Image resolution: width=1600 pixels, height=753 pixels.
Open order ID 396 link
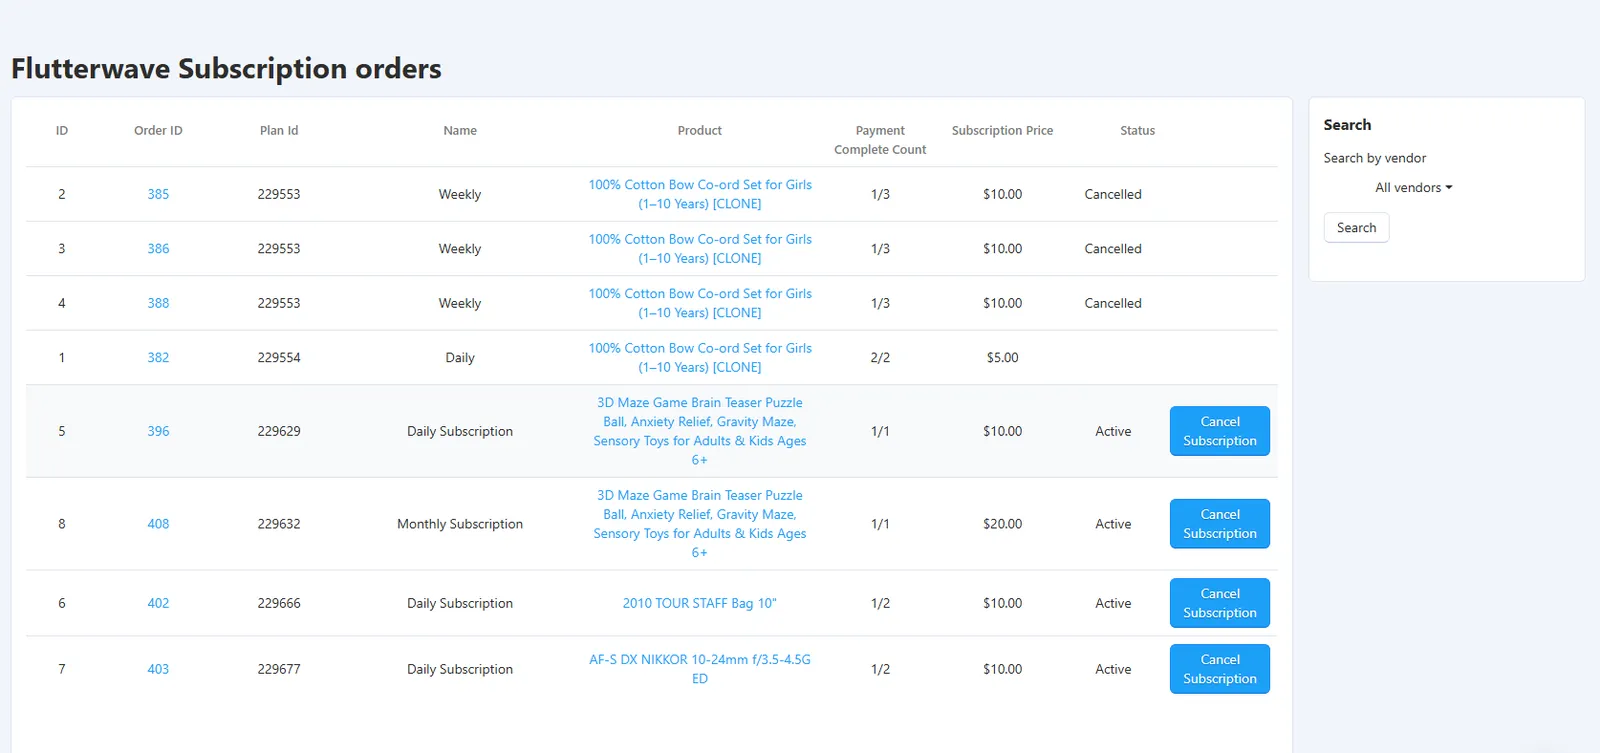pyautogui.click(x=158, y=431)
